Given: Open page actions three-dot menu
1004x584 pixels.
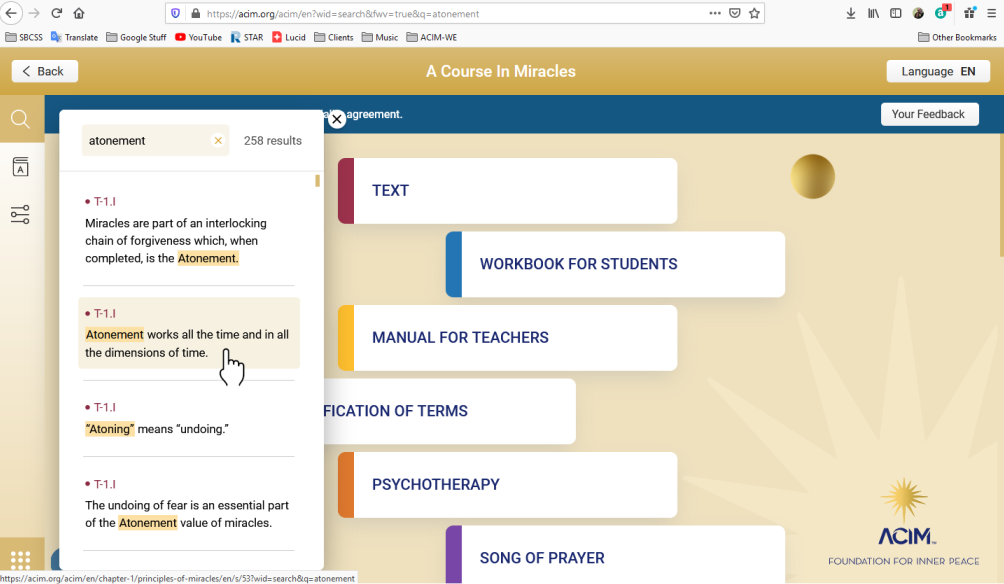Looking at the screenshot, I should point(715,13).
